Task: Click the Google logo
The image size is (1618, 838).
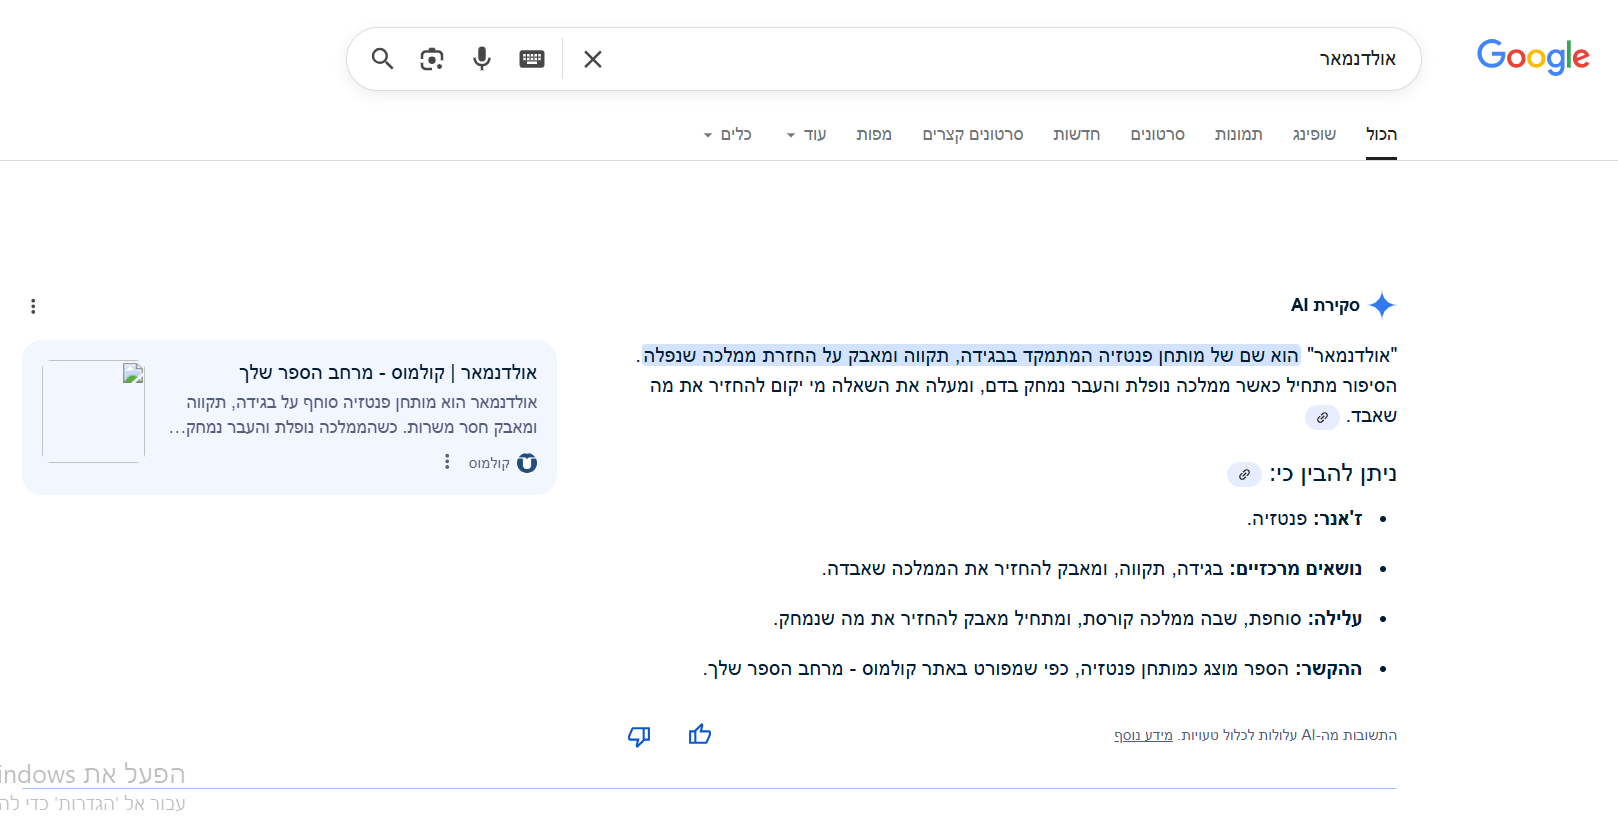Action: click(1532, 57)
